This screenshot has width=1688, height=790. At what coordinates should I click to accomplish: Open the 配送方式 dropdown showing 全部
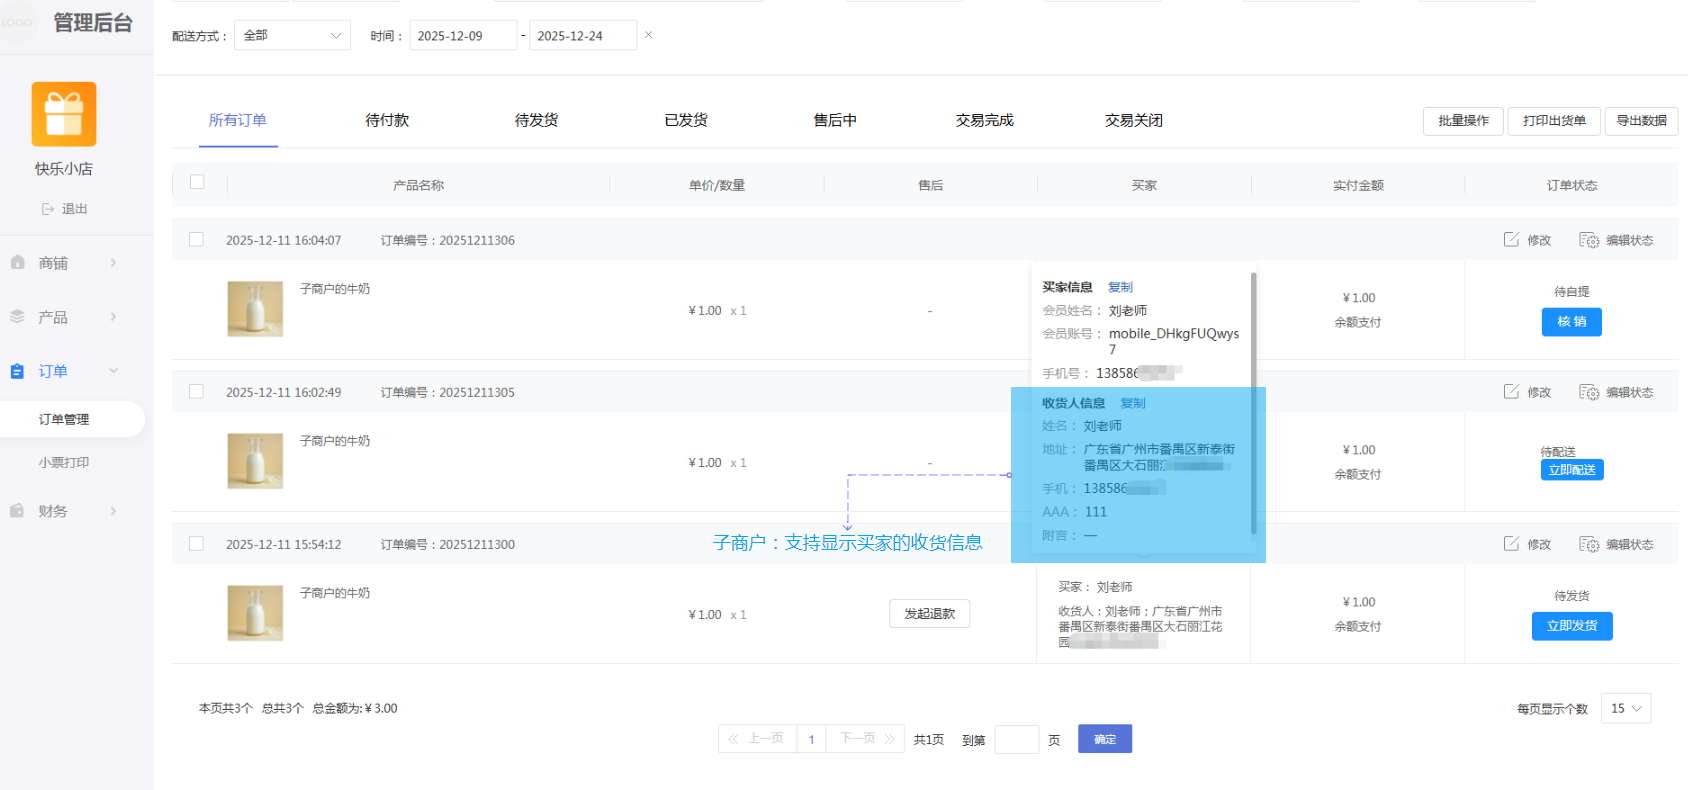[292, 35]
